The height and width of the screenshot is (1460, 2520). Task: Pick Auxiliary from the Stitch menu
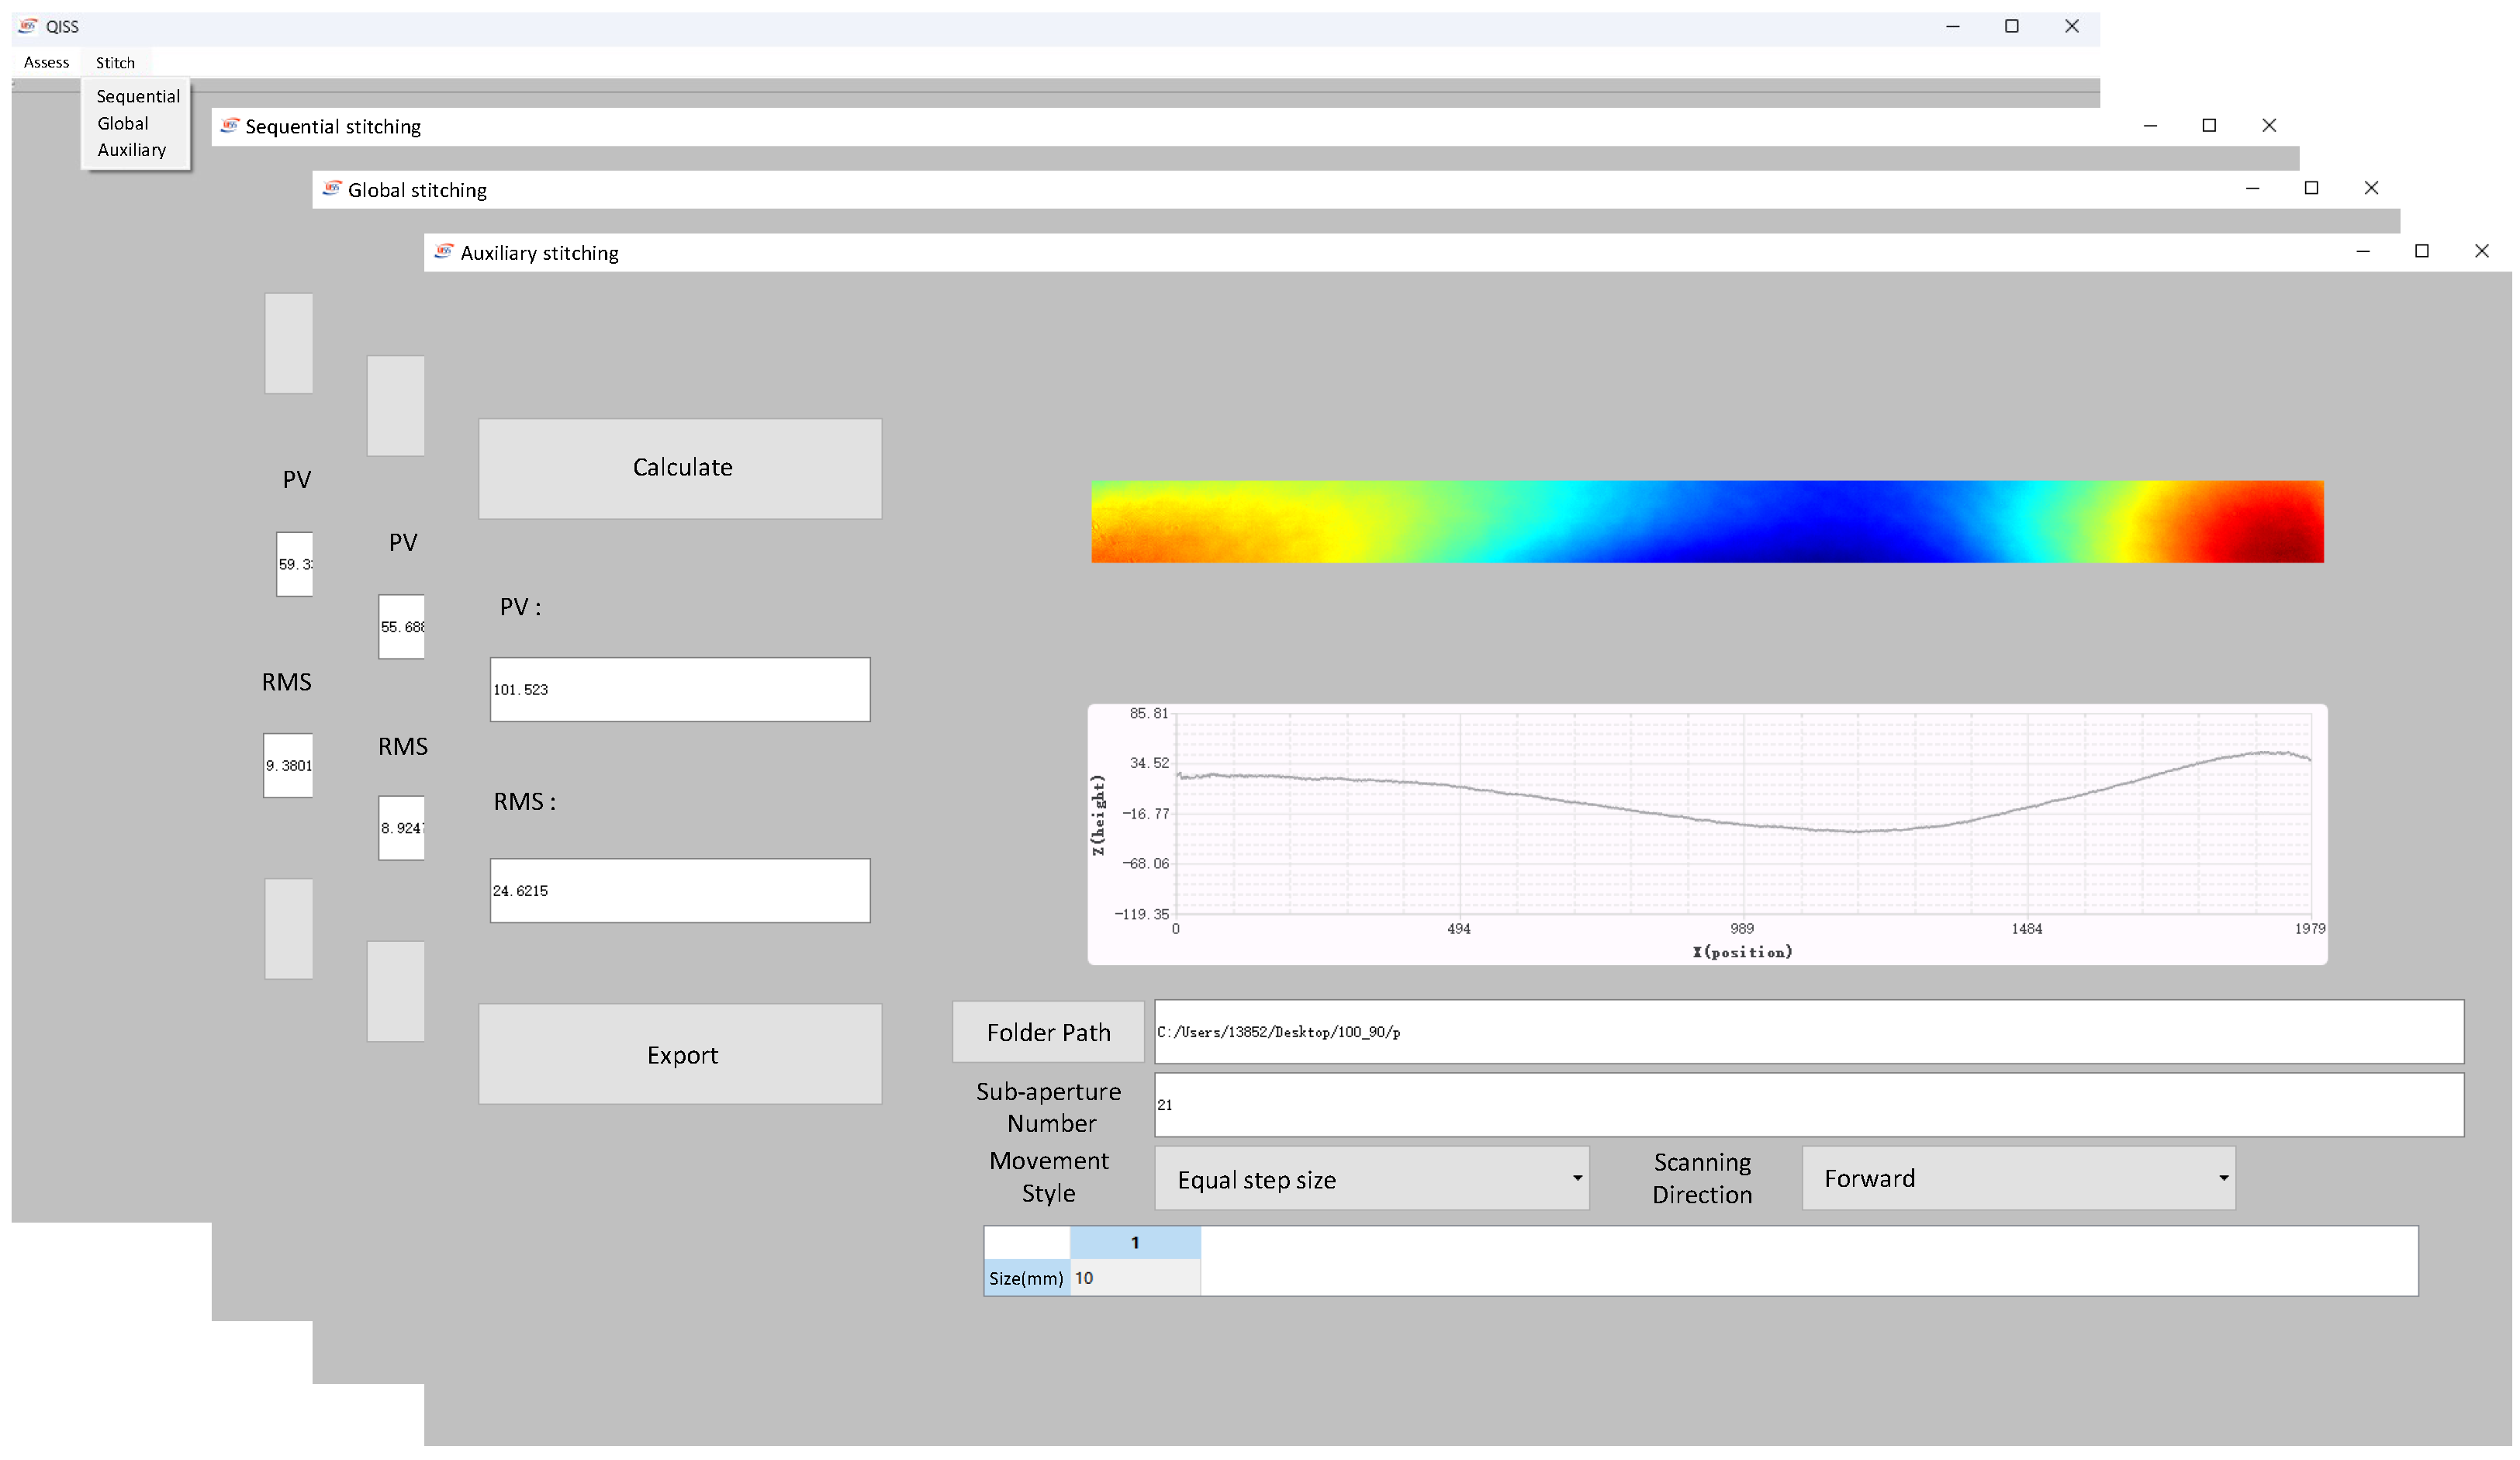131,150
